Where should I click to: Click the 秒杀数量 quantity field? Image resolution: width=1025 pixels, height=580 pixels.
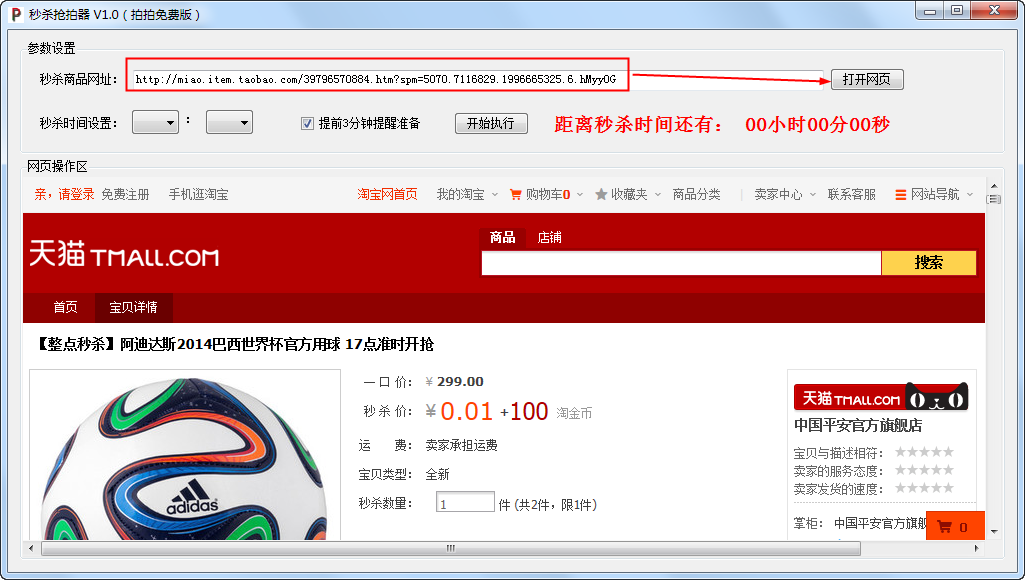[x=465, y=502]
